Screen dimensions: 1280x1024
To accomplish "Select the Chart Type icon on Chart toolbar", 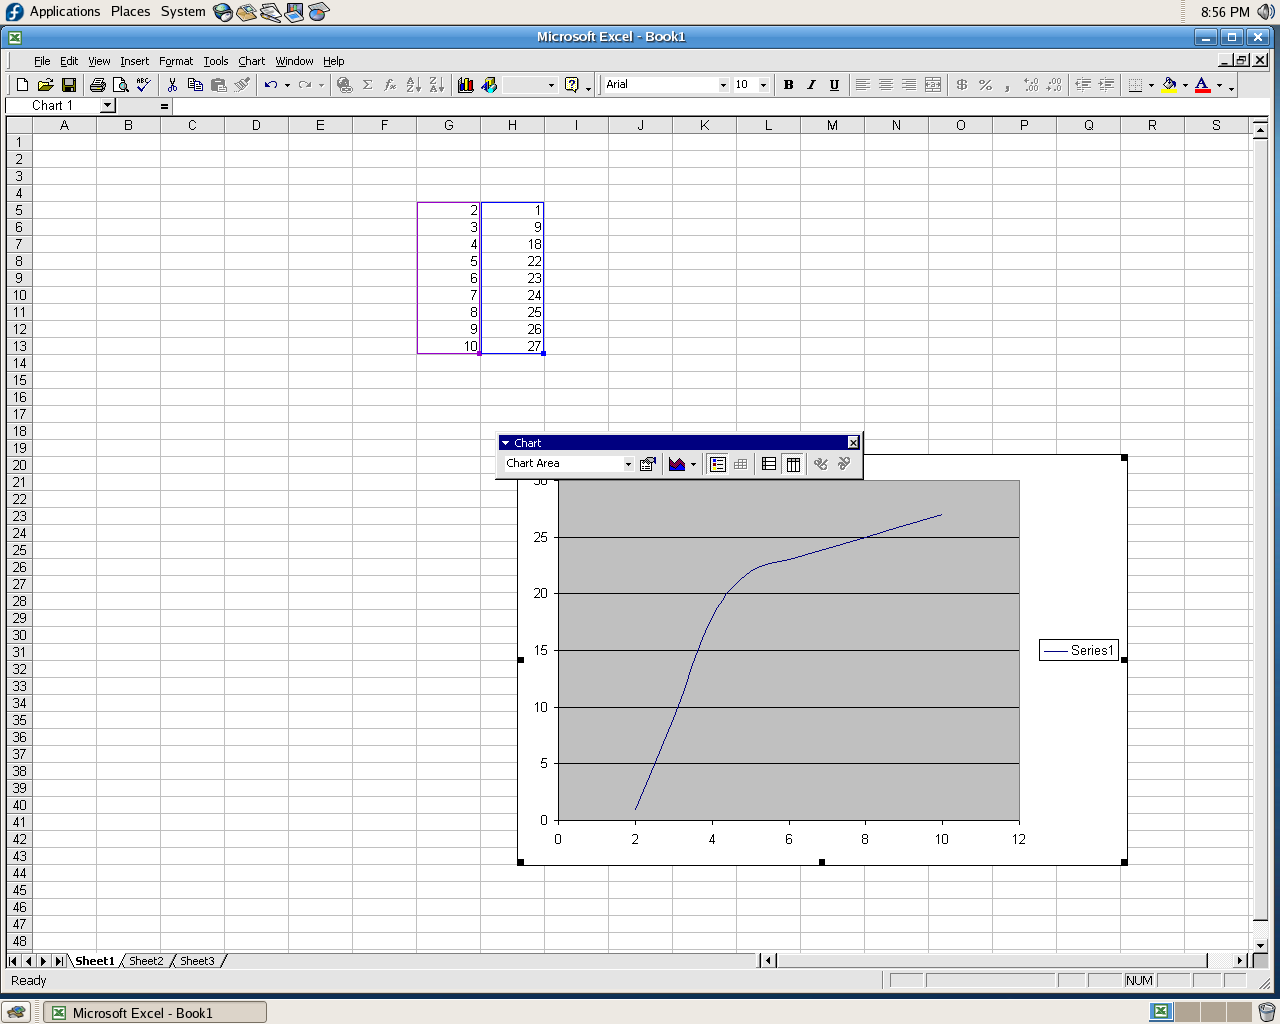I will pos(677,464).
